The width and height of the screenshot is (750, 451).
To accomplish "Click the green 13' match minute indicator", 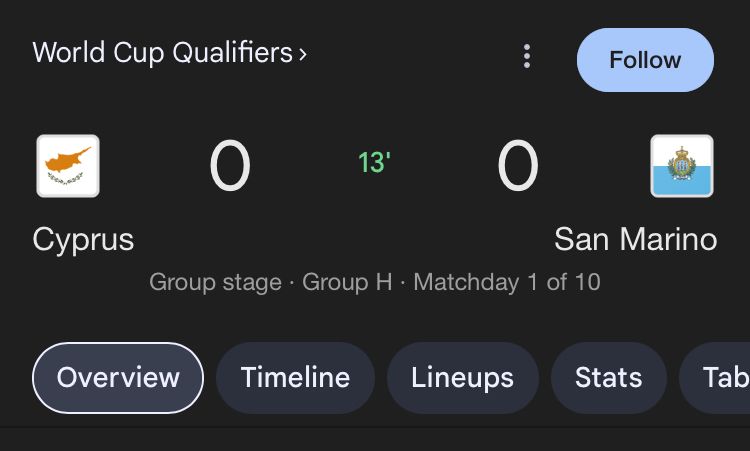I will click(374, 162).
